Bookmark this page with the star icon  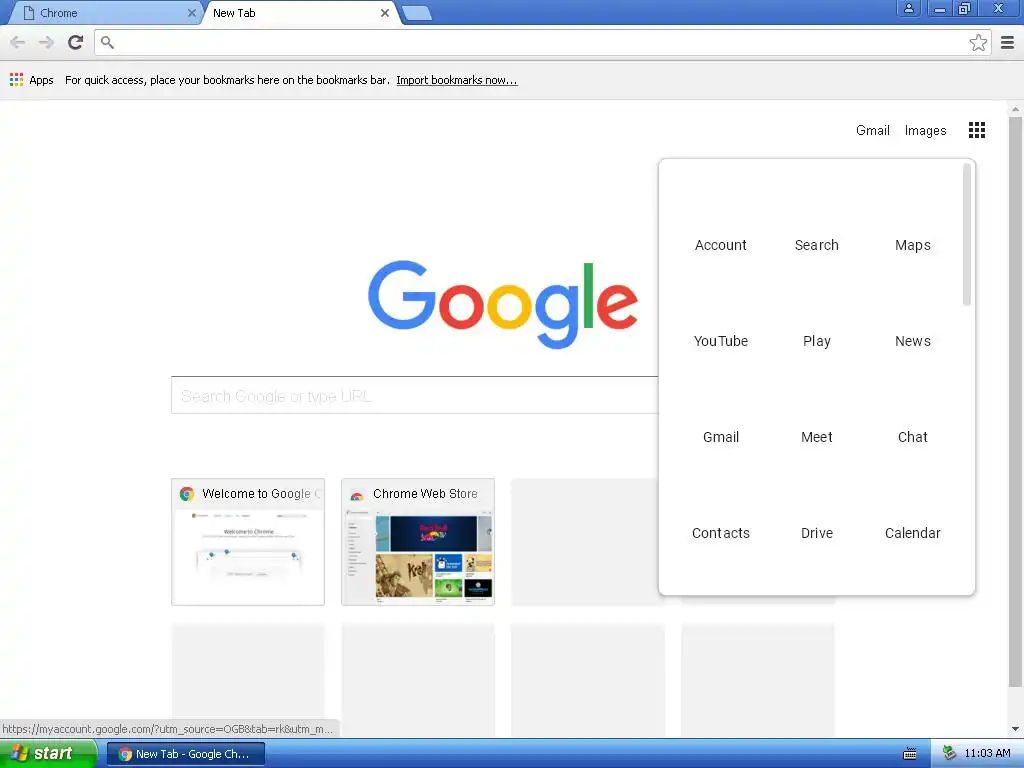pyautogui.click(x=978, y=42)
